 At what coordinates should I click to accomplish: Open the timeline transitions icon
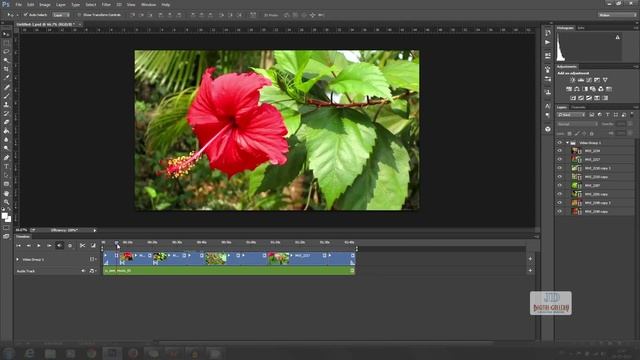point(93,245)
